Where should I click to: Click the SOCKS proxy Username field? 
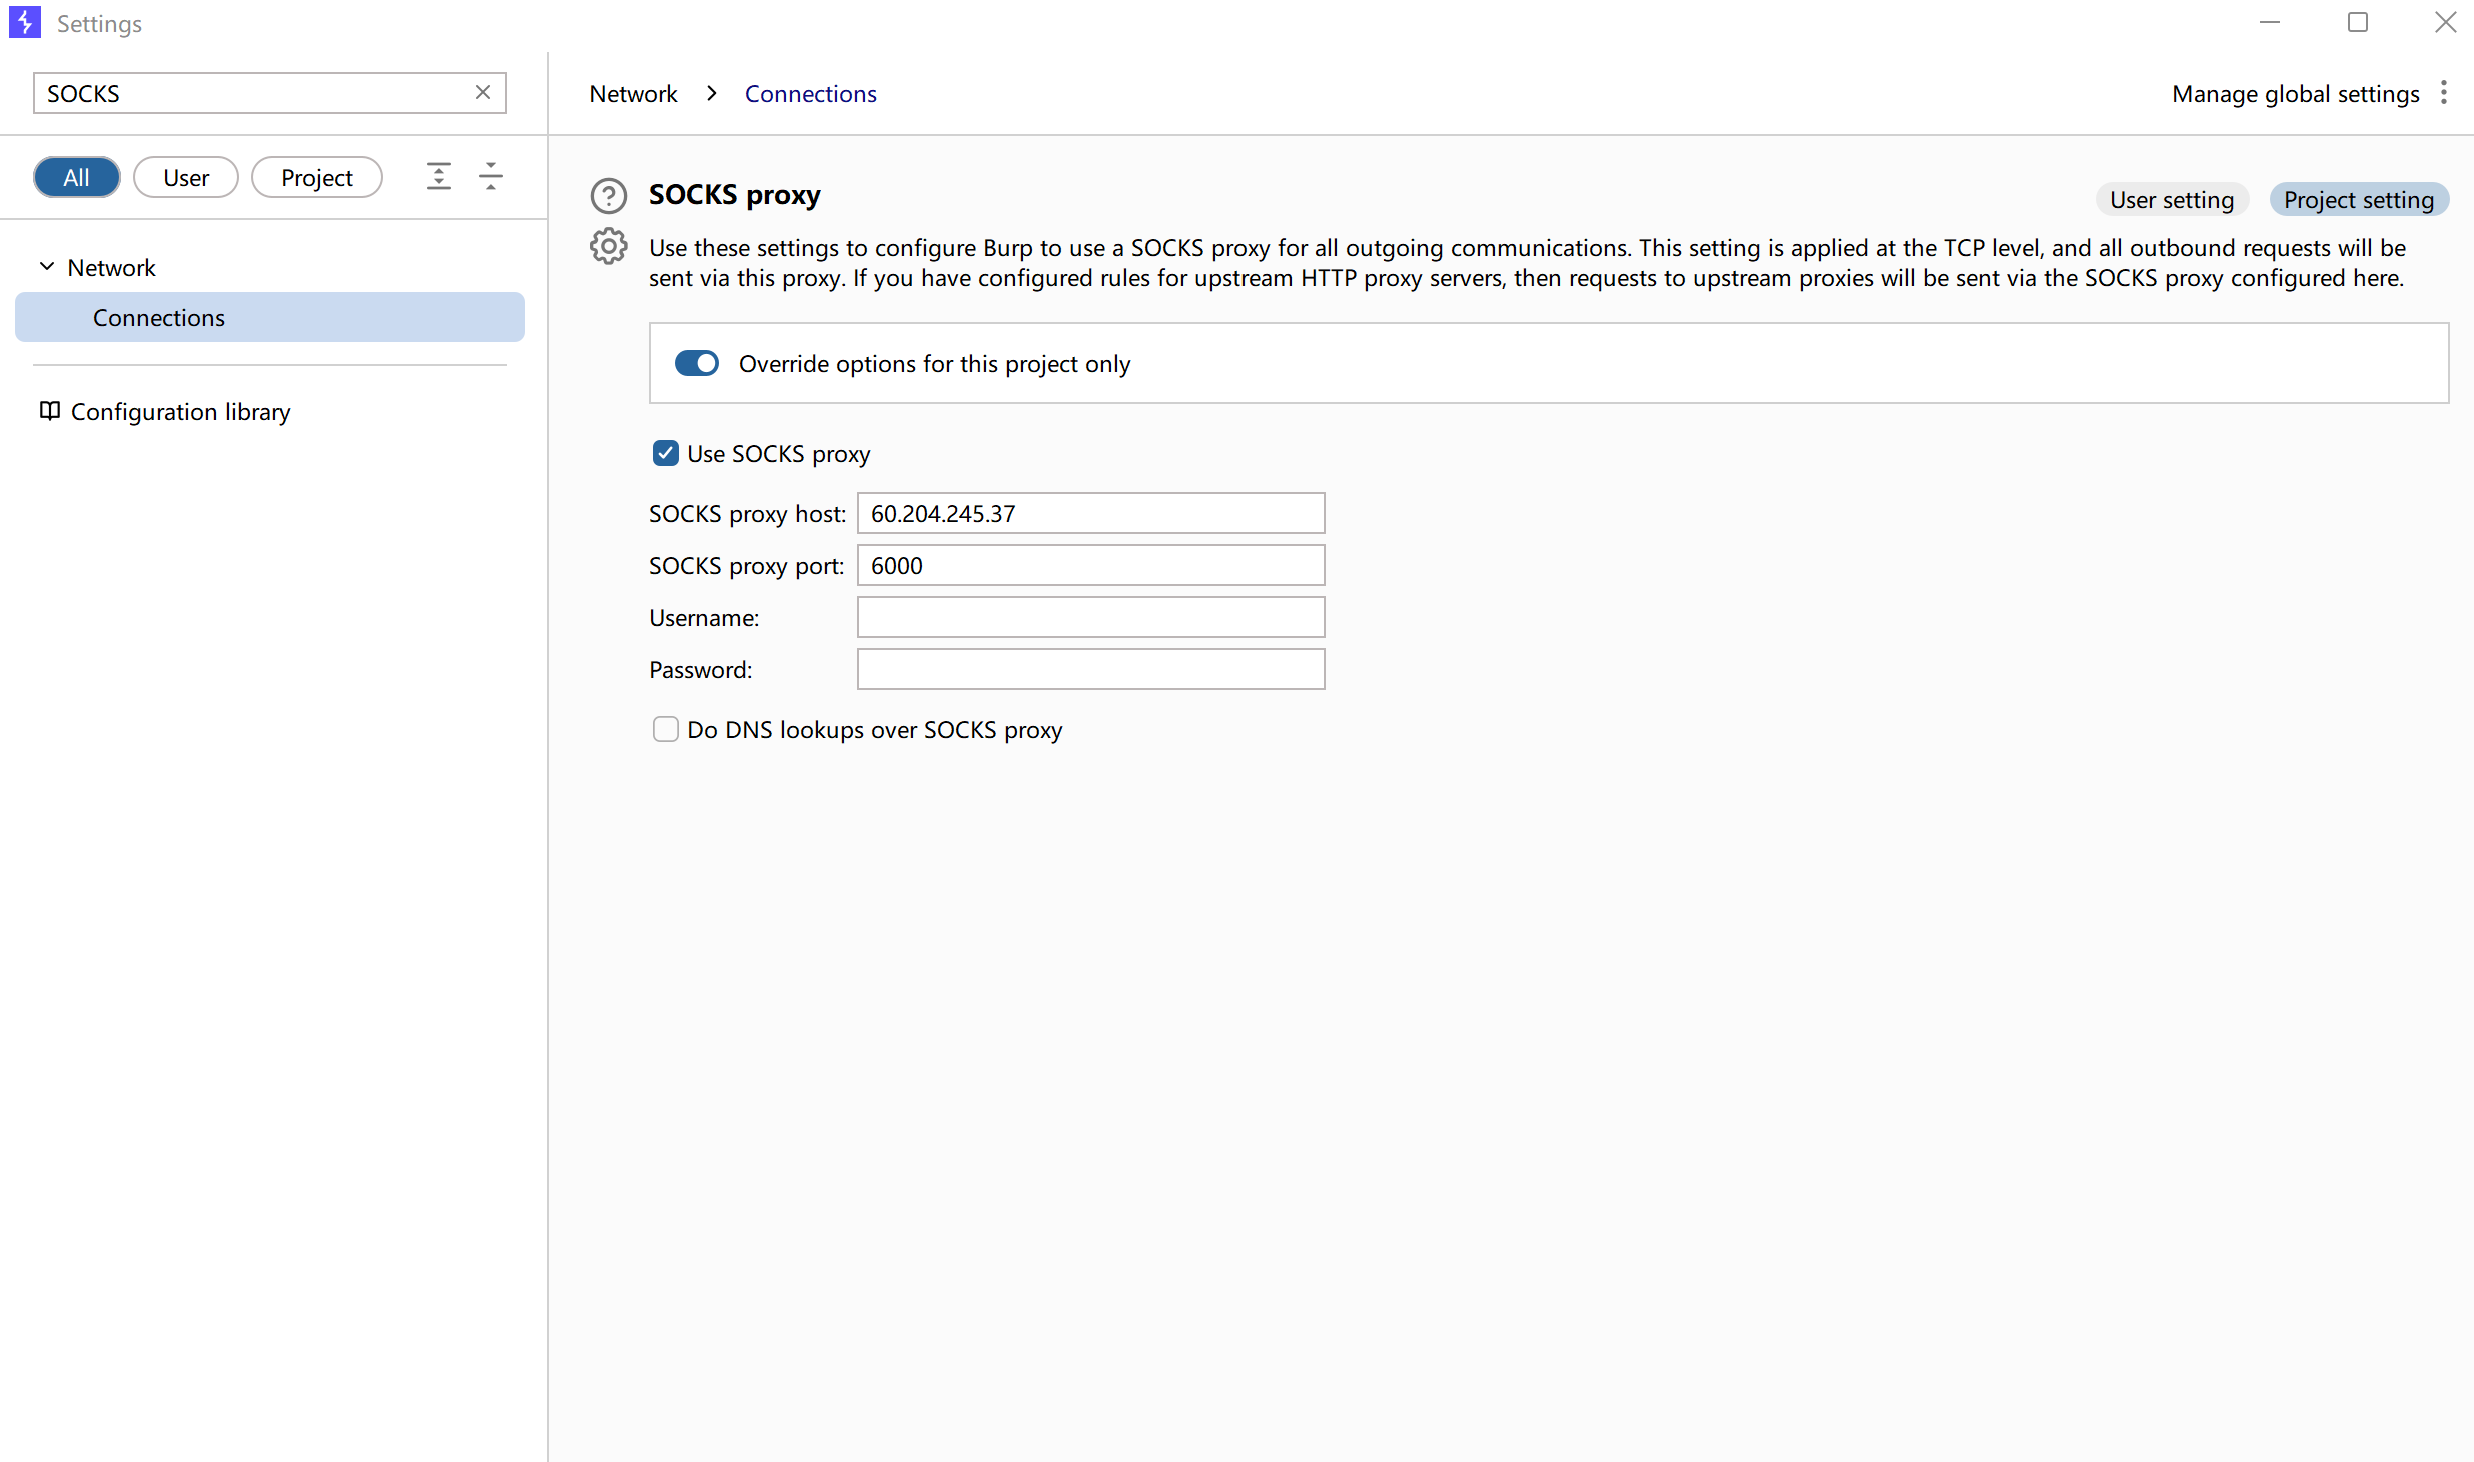(x=1090, y=617)
